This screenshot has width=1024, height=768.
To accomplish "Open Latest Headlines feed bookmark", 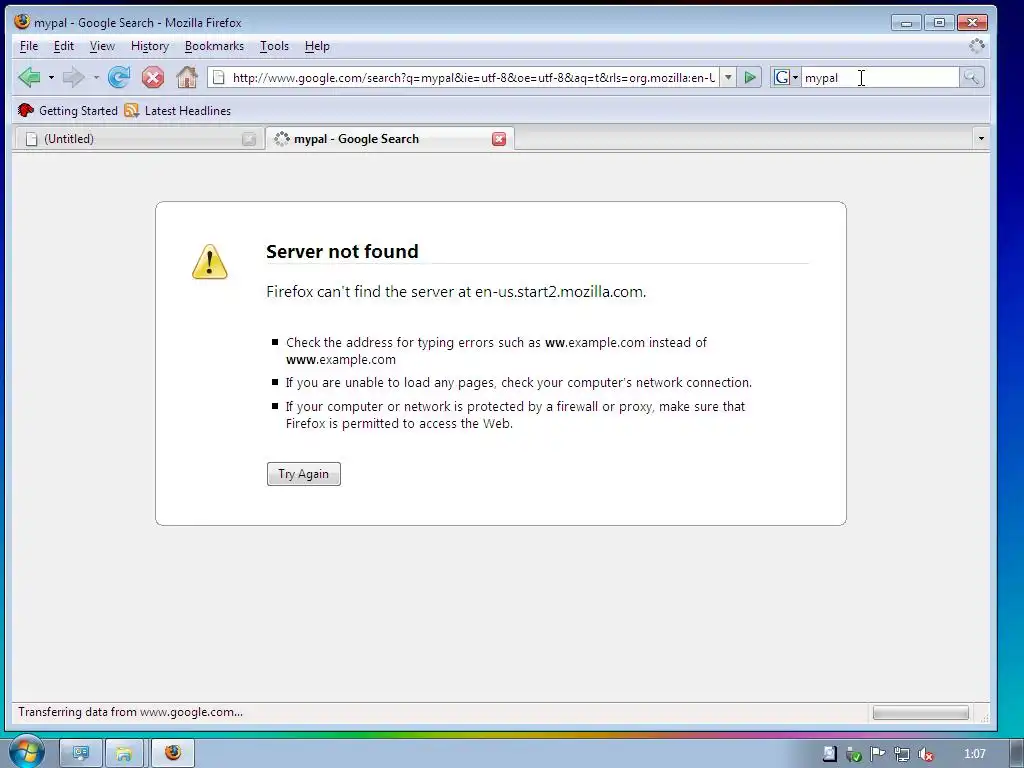I will pyautogui.click(x=178, y=110).
